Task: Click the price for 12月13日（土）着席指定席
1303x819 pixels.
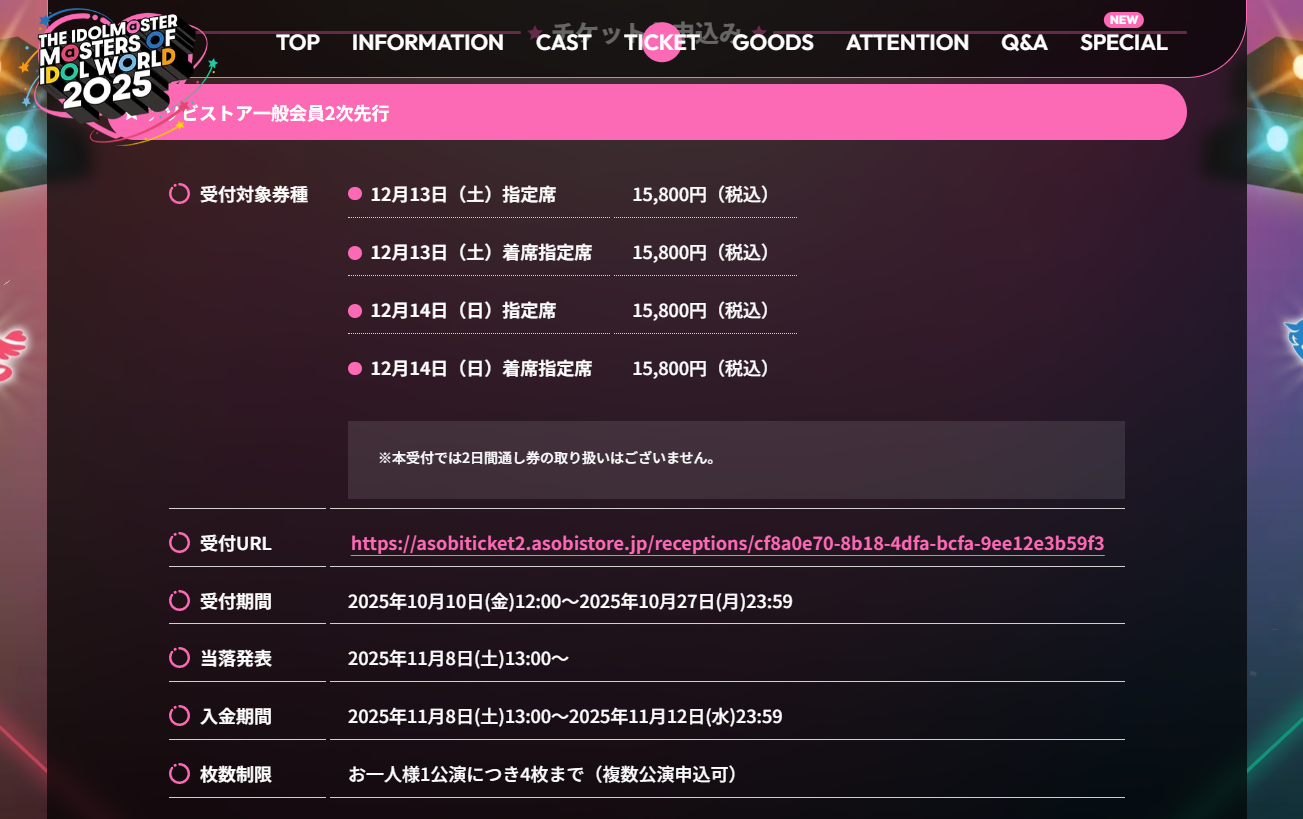Action: [705, 252]
